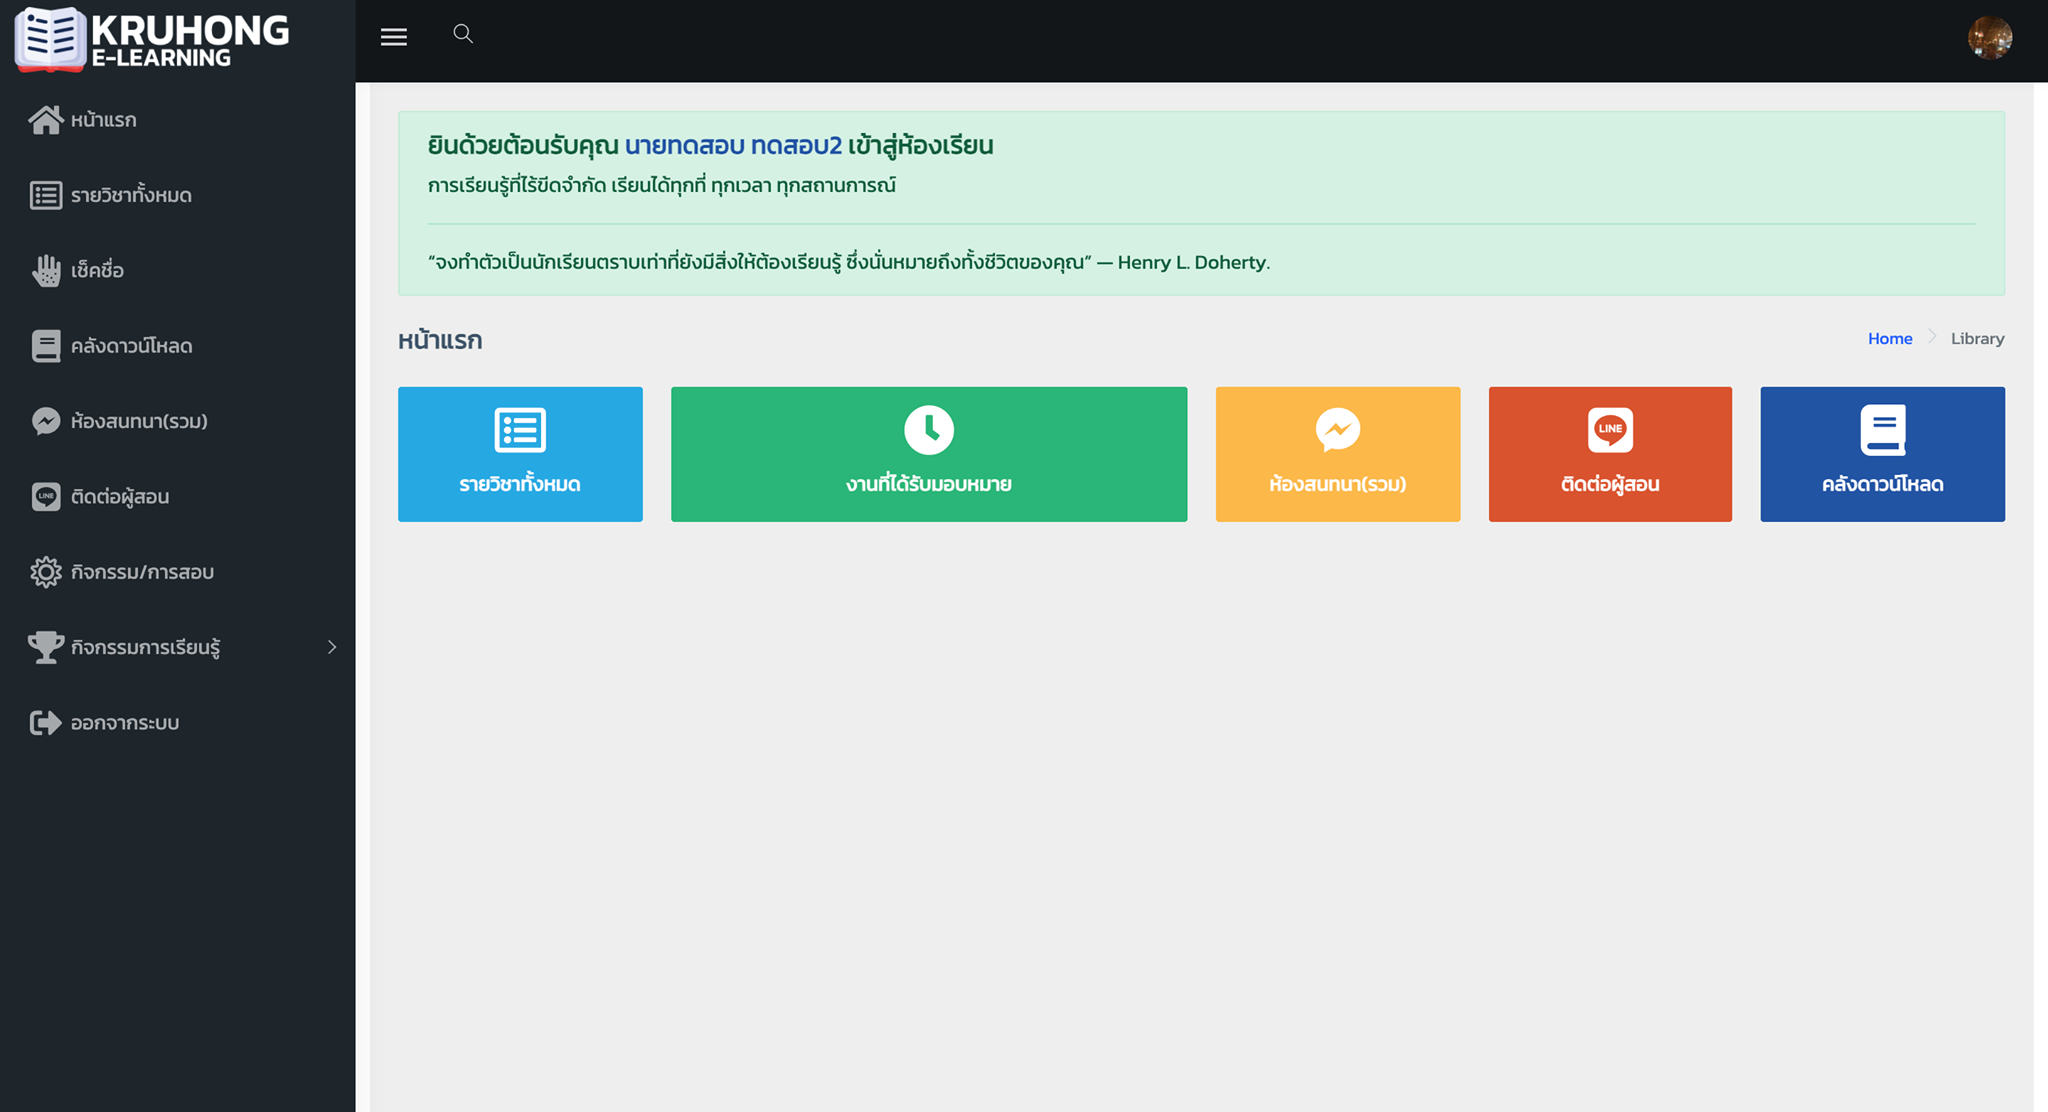Open the ติดต่อผู้สอน tile label
The image size is (2048, 1112).
click(x=1610, y=484)
